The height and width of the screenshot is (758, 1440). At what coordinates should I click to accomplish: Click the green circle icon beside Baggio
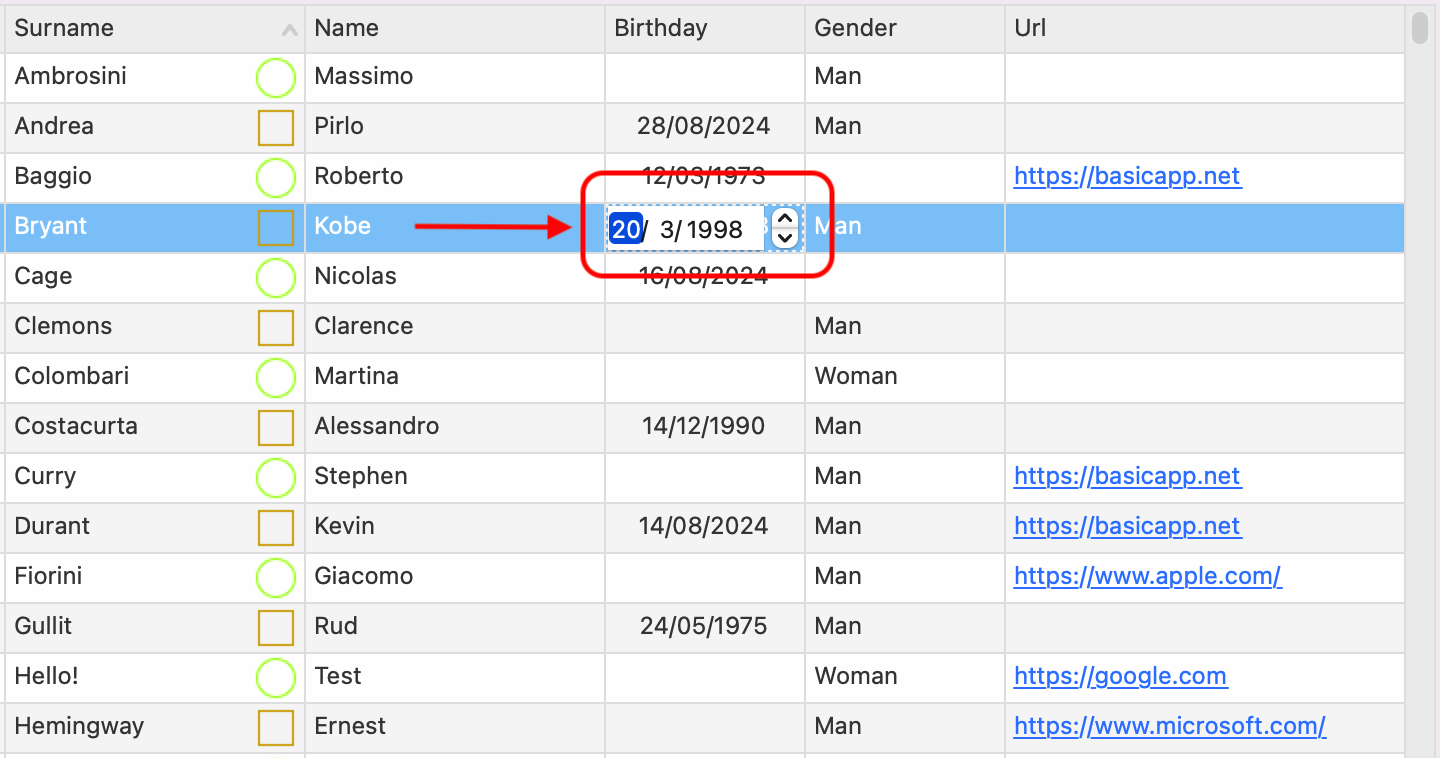coord(276,178)
